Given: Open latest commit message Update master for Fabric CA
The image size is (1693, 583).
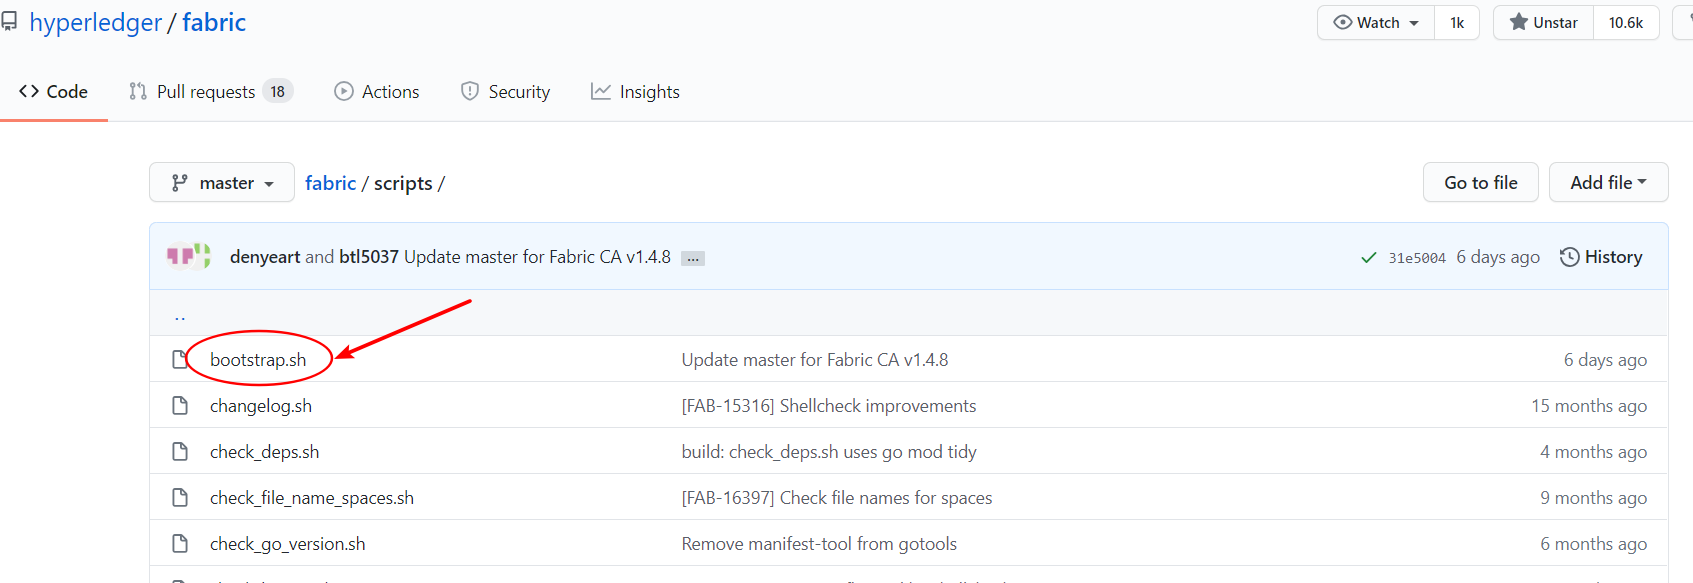Looking at the screenshot, I should 537,257.
